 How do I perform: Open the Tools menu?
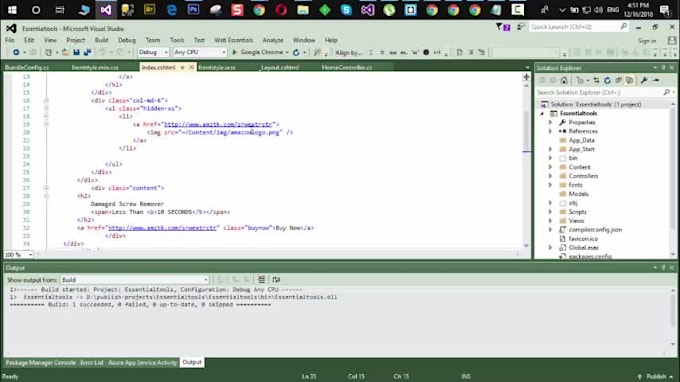coord(177,40)
